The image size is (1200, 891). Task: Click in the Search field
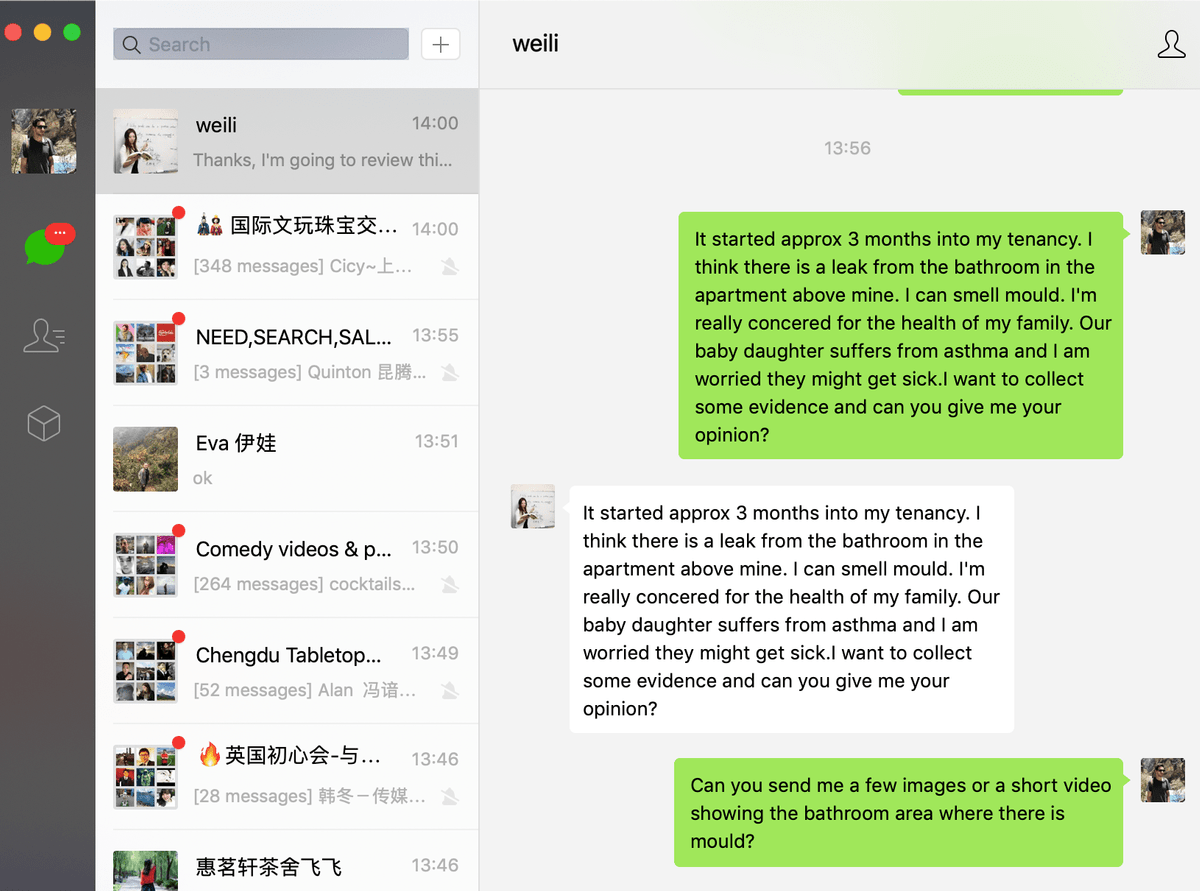pyautogui.click(x=261, y=44)
